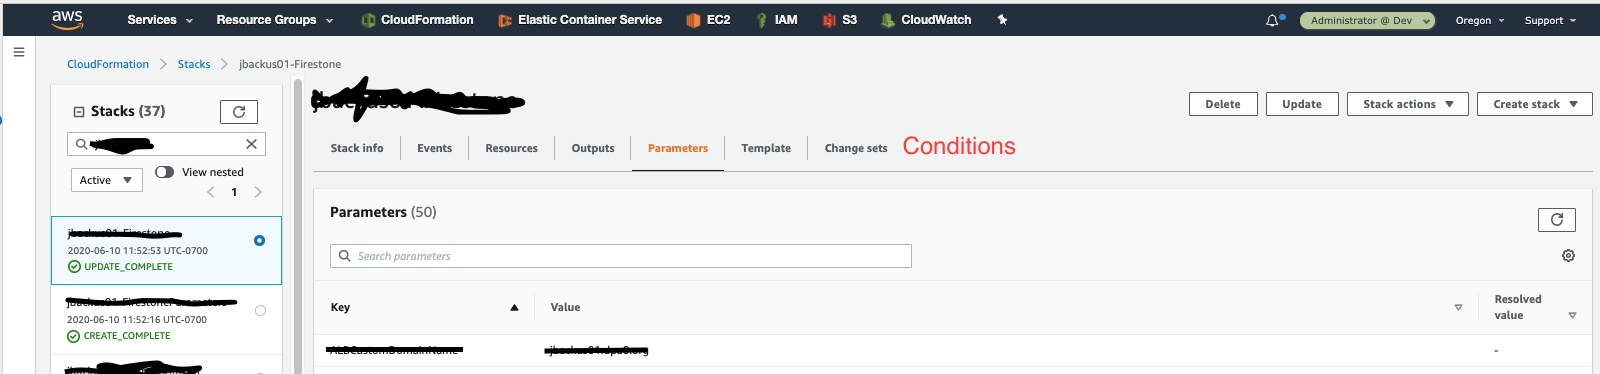Expand the Stack actions dropdown
This screenshot has height=374, width=1600.
coord(1408,104)
